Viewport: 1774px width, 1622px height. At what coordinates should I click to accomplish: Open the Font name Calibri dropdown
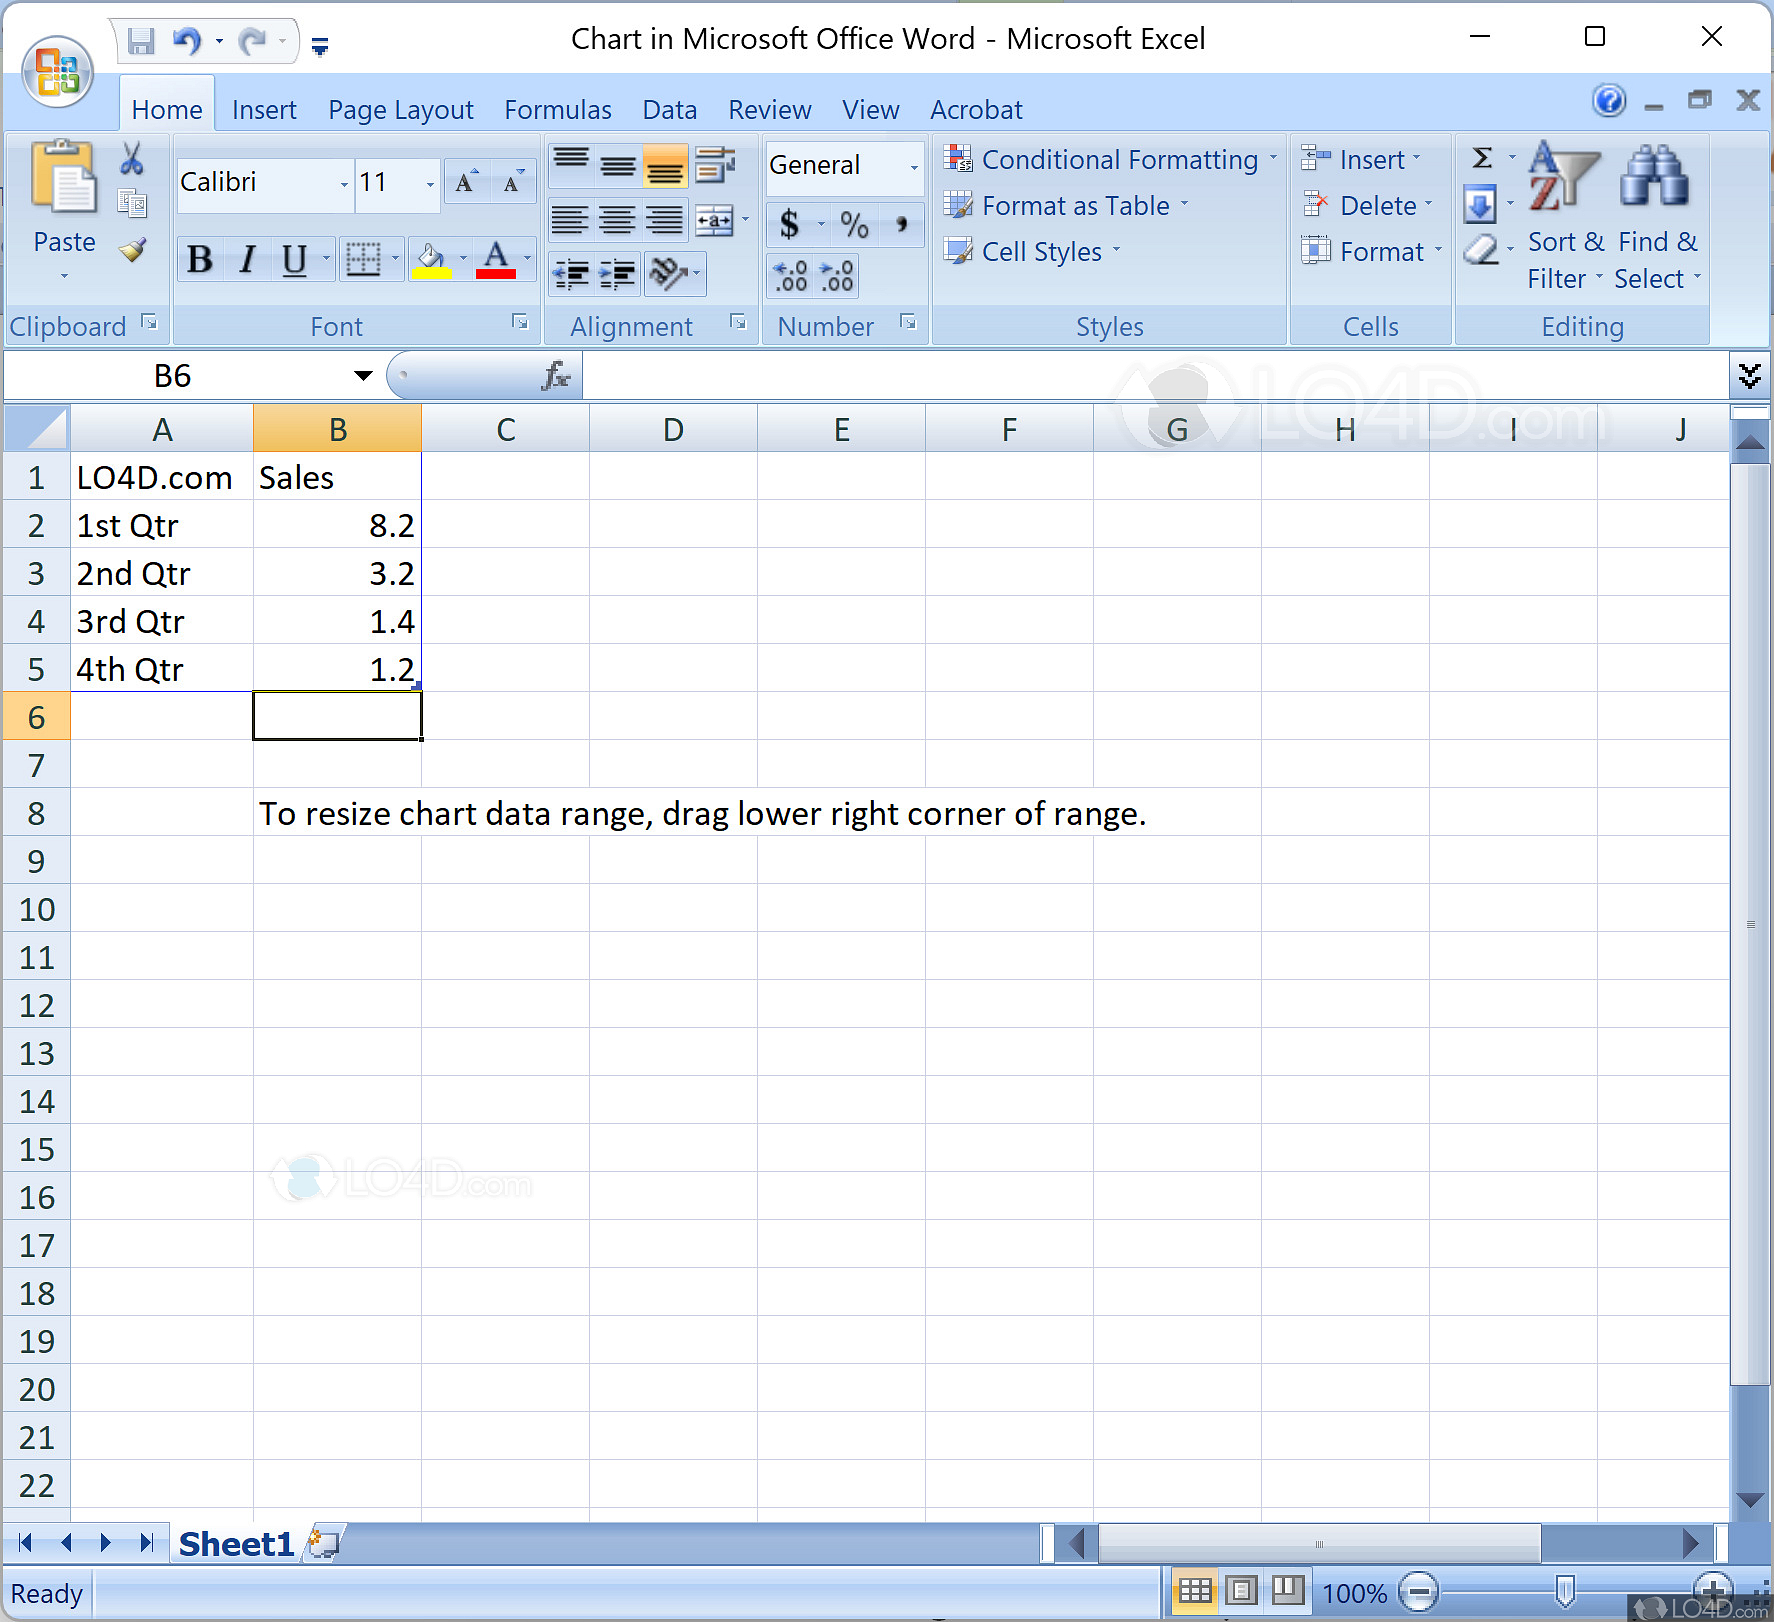(x=343, y=183)
